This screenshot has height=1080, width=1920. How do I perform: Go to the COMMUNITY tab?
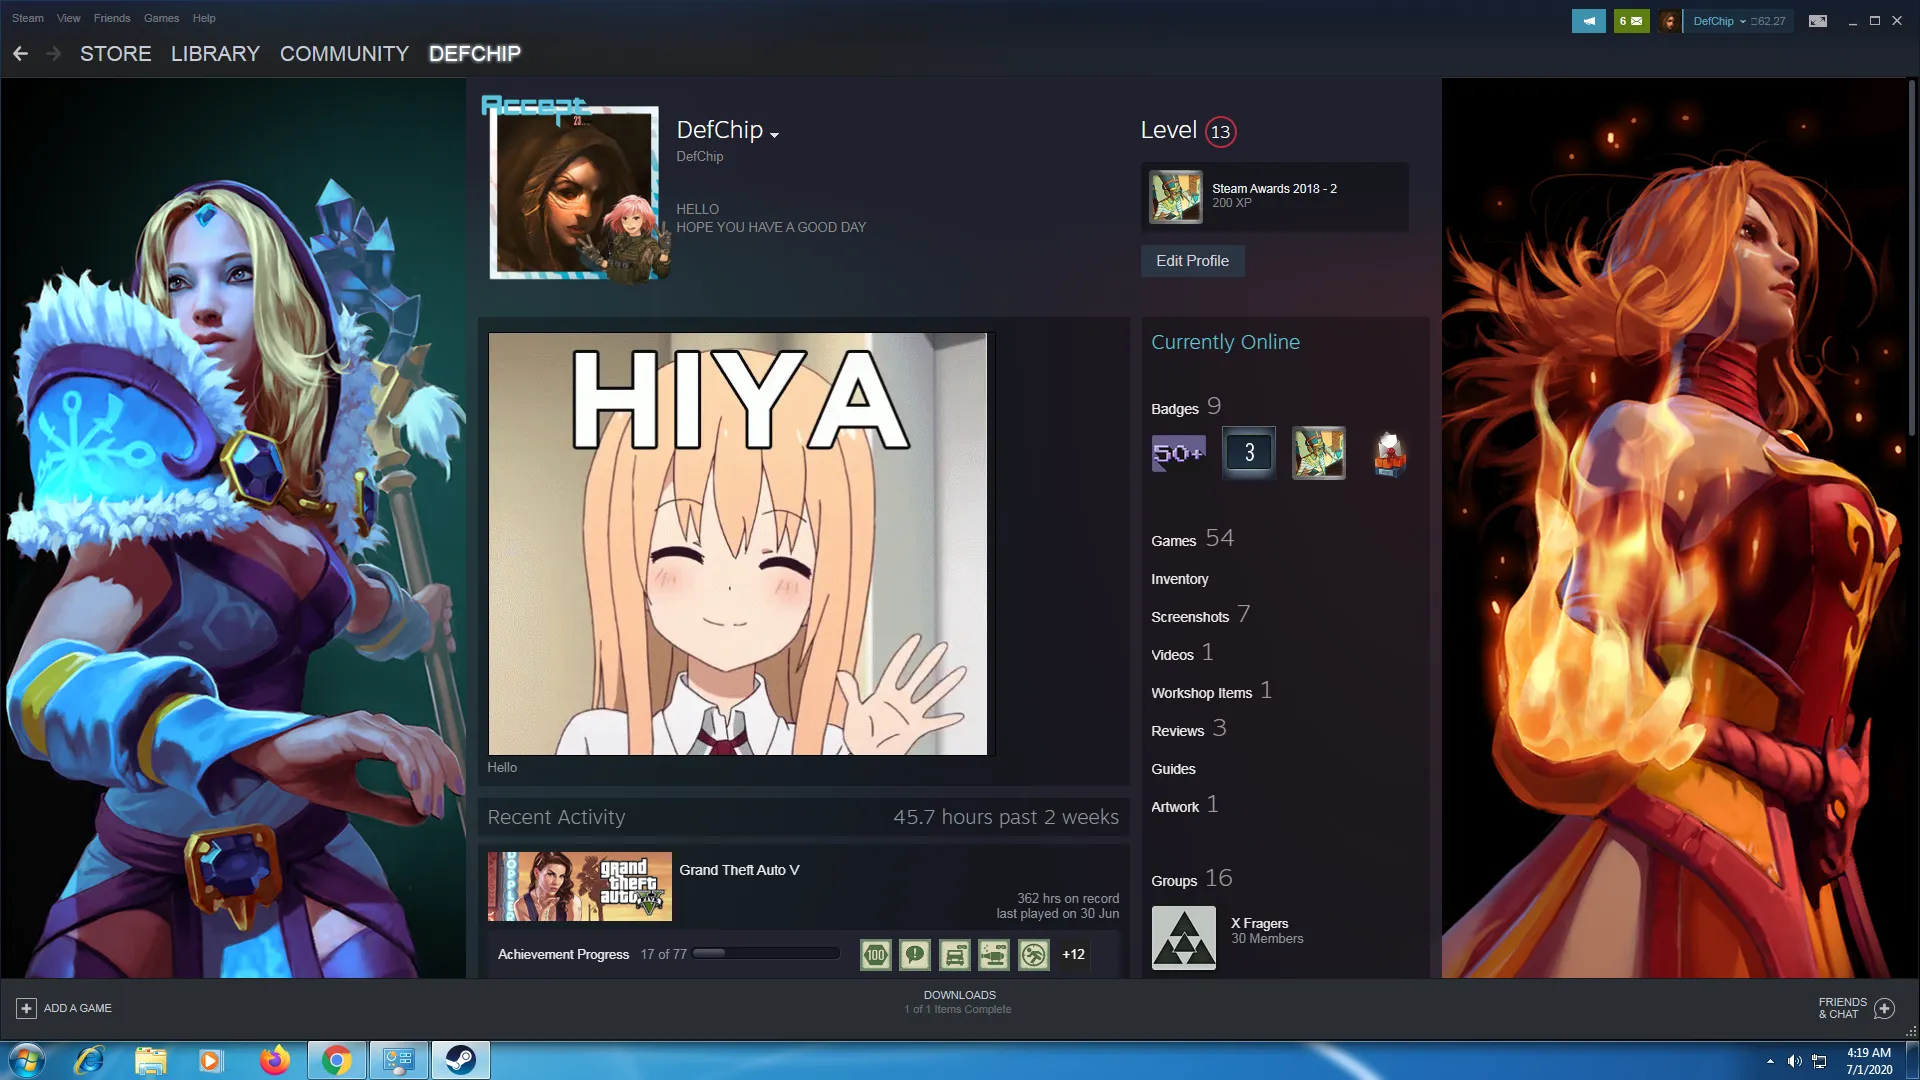[x=344, y=54]
